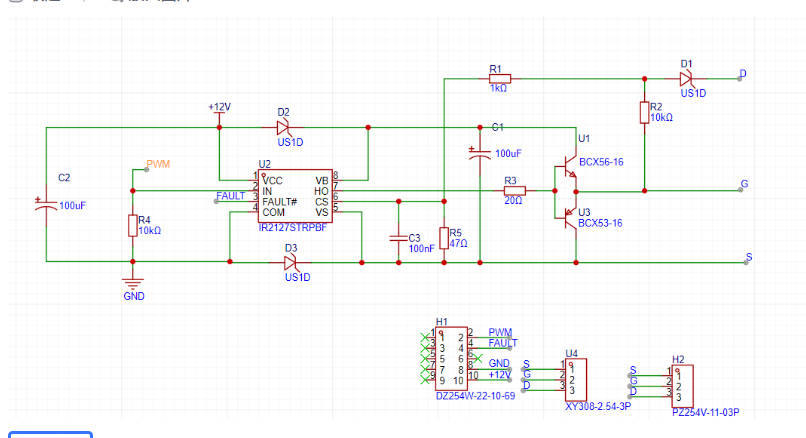Select the IR2127STRPBF driver chip U2
Image resolution: width=806 pixels, height=438 pixels.
coord(295,195)
